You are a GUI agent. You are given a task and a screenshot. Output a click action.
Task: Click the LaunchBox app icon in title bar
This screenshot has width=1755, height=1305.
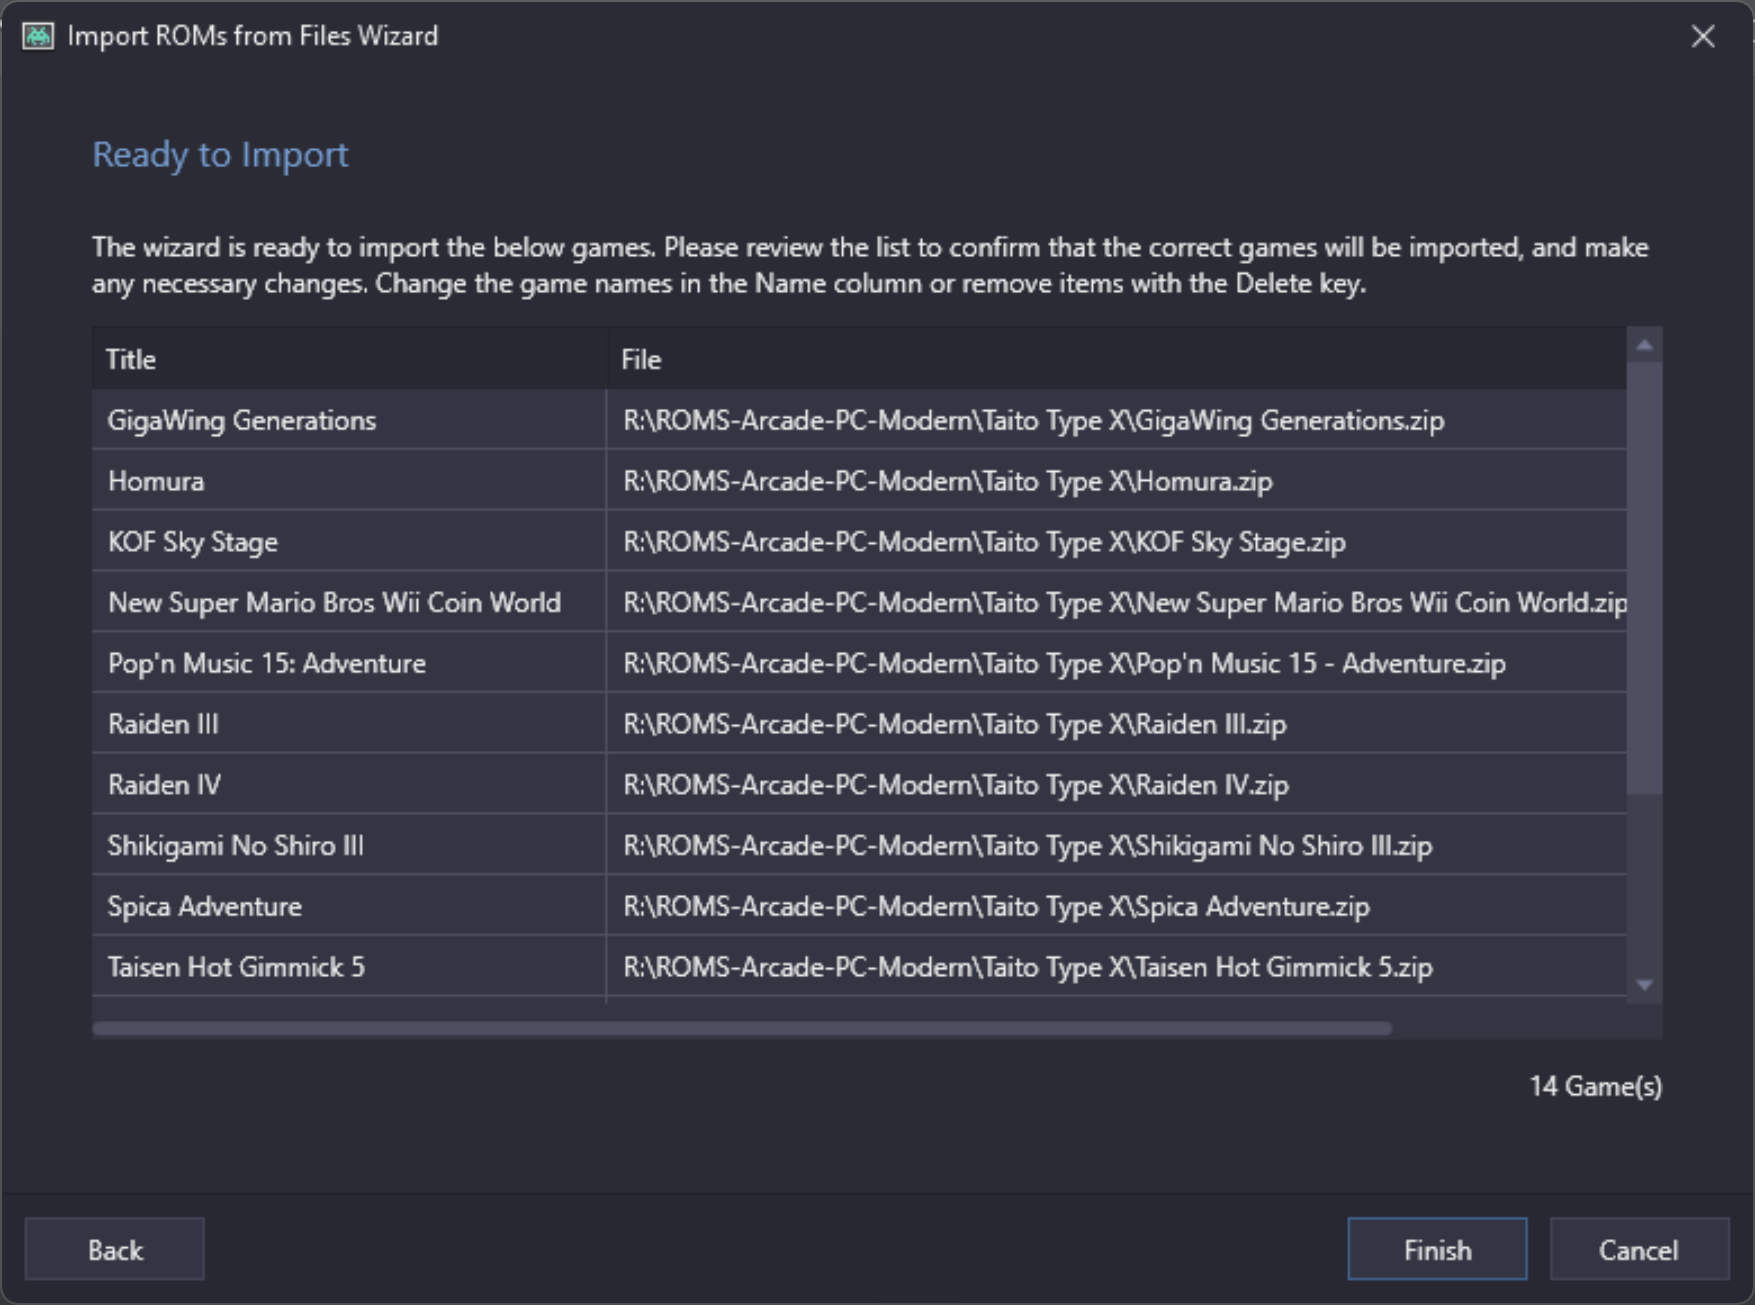(38, 36)
